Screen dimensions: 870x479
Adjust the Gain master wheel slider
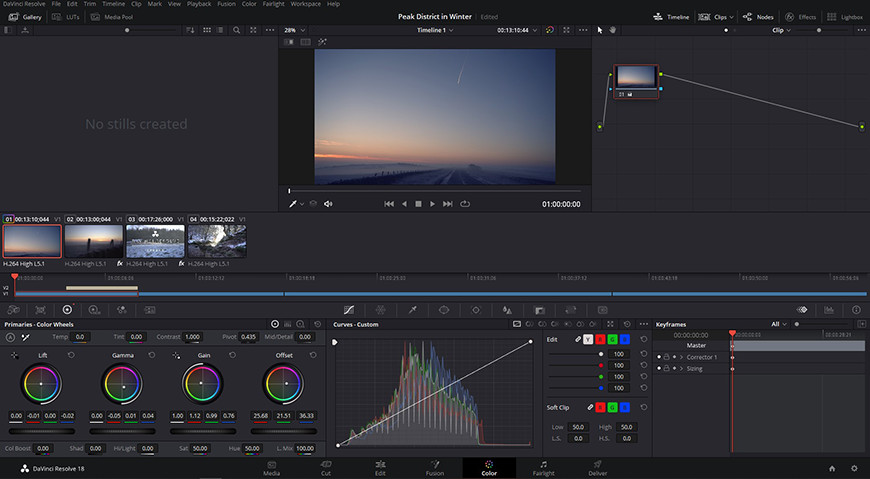203,431
